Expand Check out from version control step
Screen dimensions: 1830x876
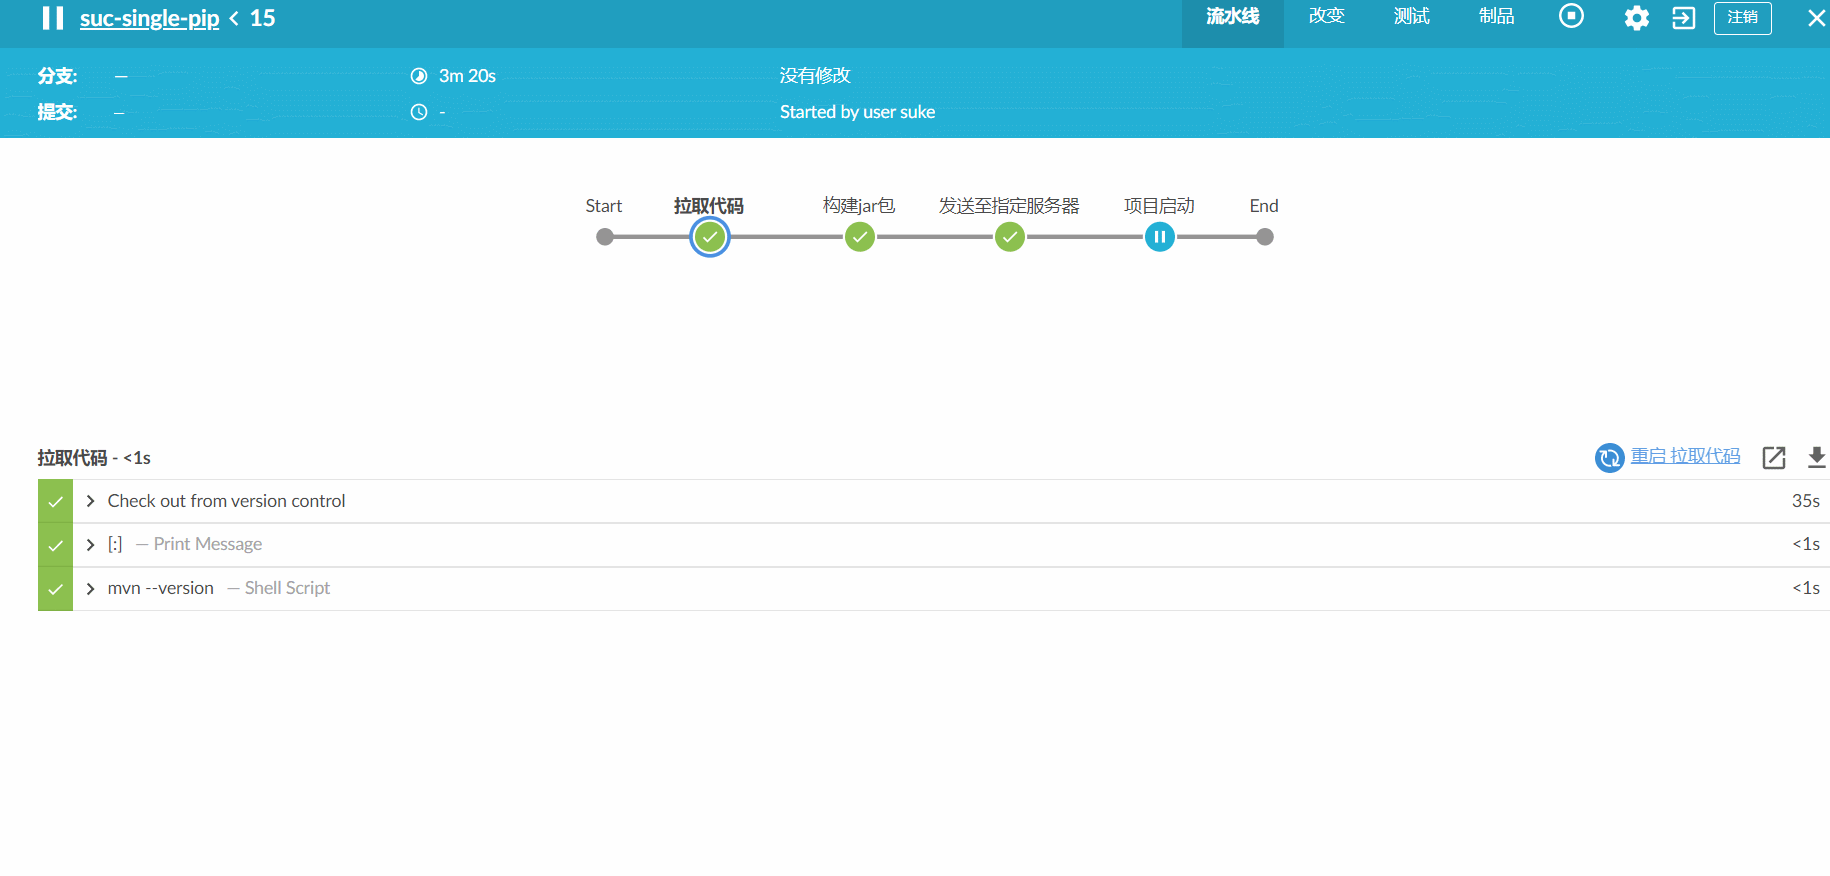(91, 501)
